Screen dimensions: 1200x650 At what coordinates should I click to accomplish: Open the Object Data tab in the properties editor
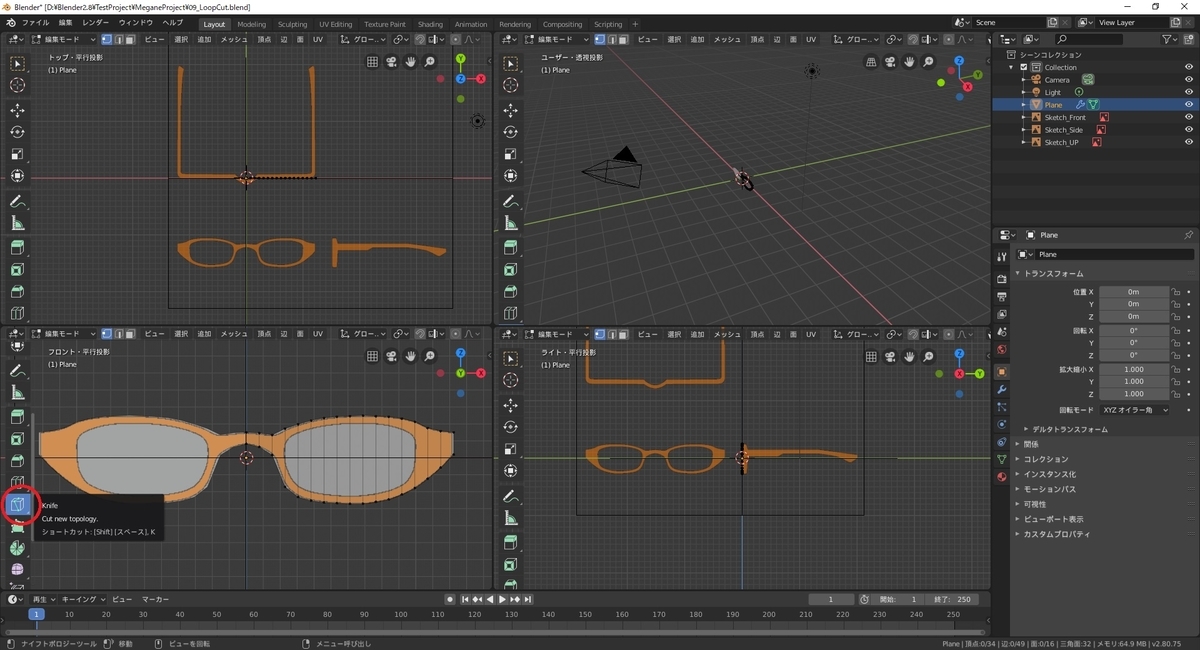(1001, 459)
